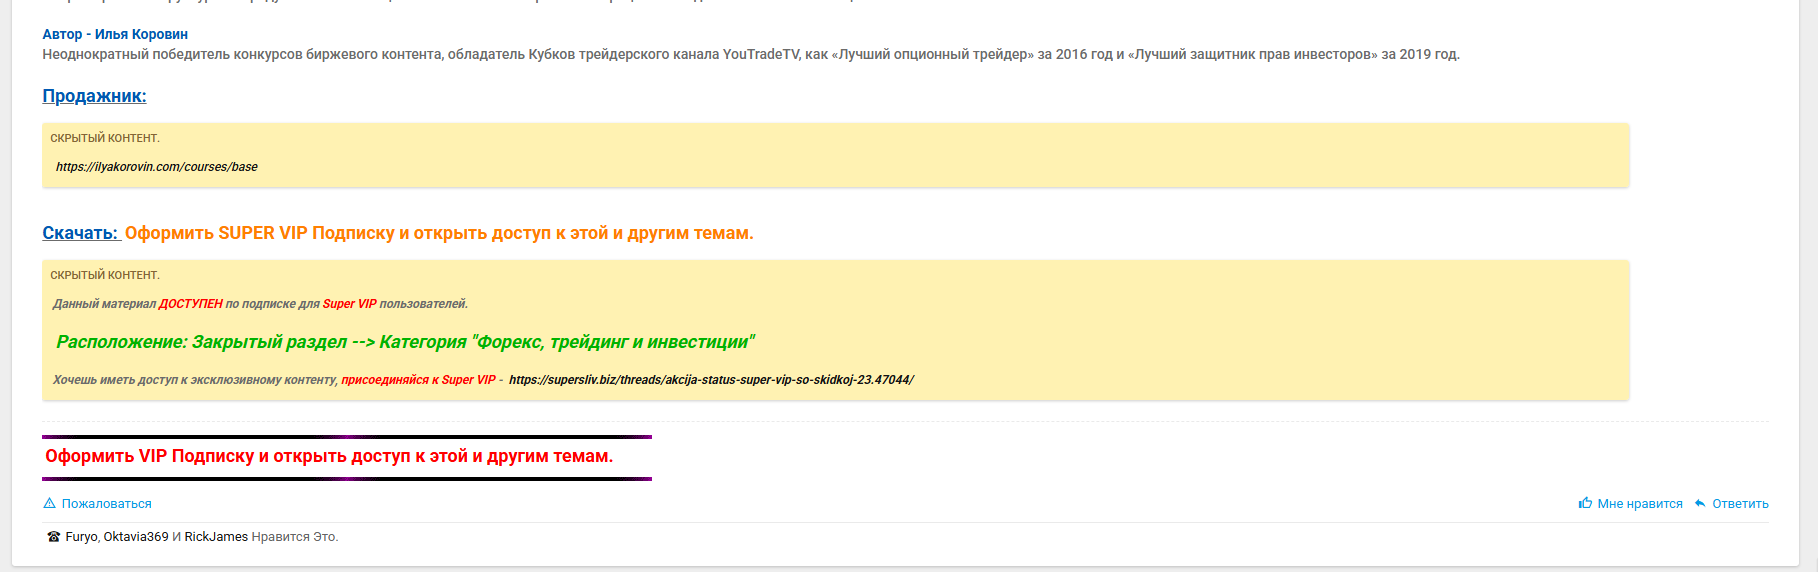Open the Пожаловаться report link

(106, 504)
